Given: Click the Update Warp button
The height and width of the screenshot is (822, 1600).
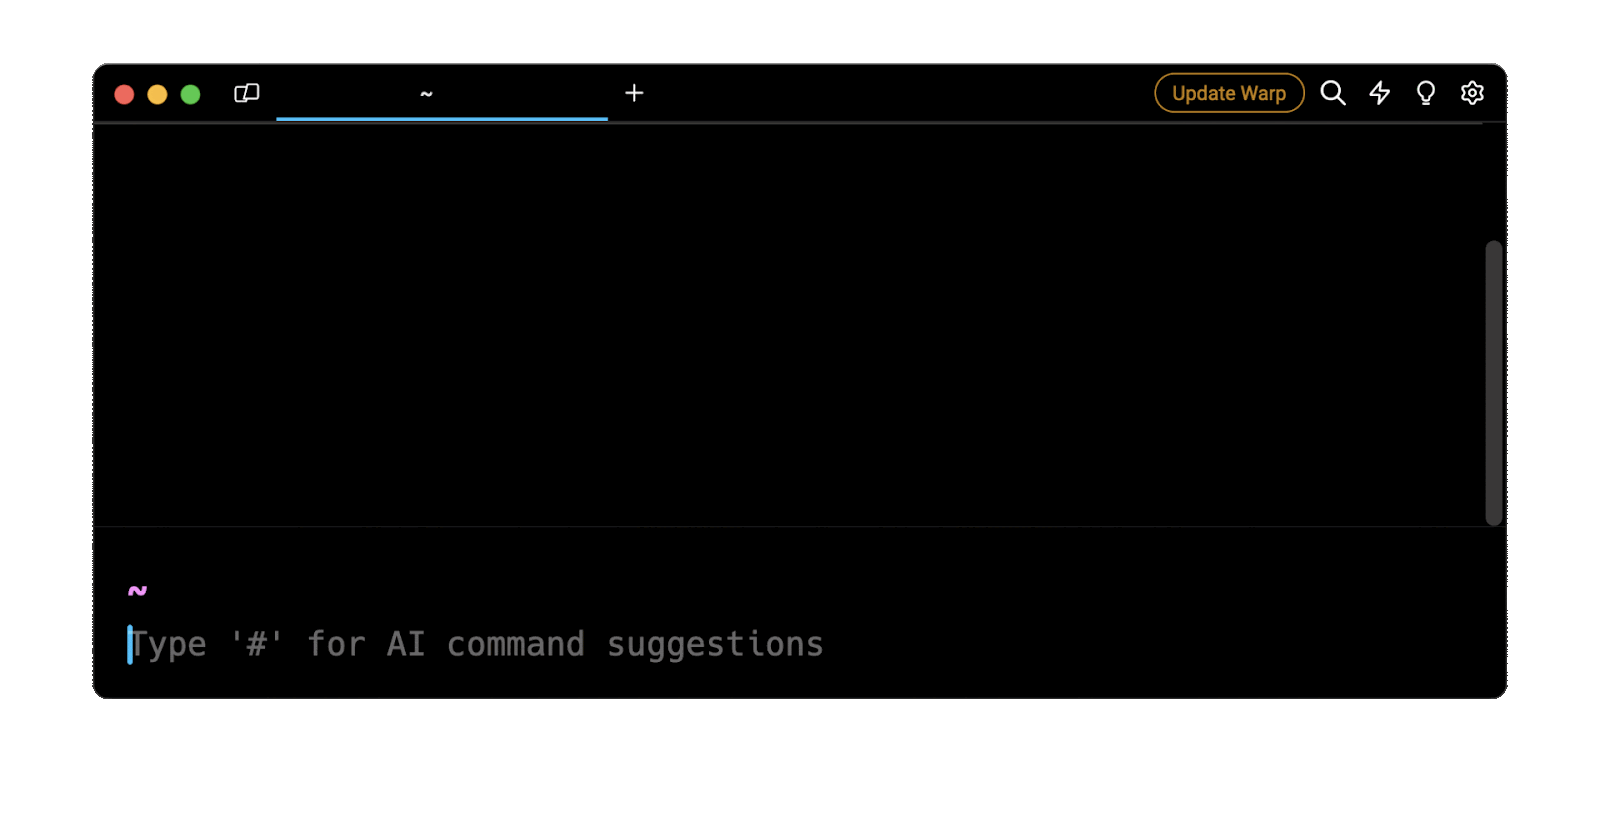Looking at the screenshot, I should pyautogui.click(x=1228, y=93).
